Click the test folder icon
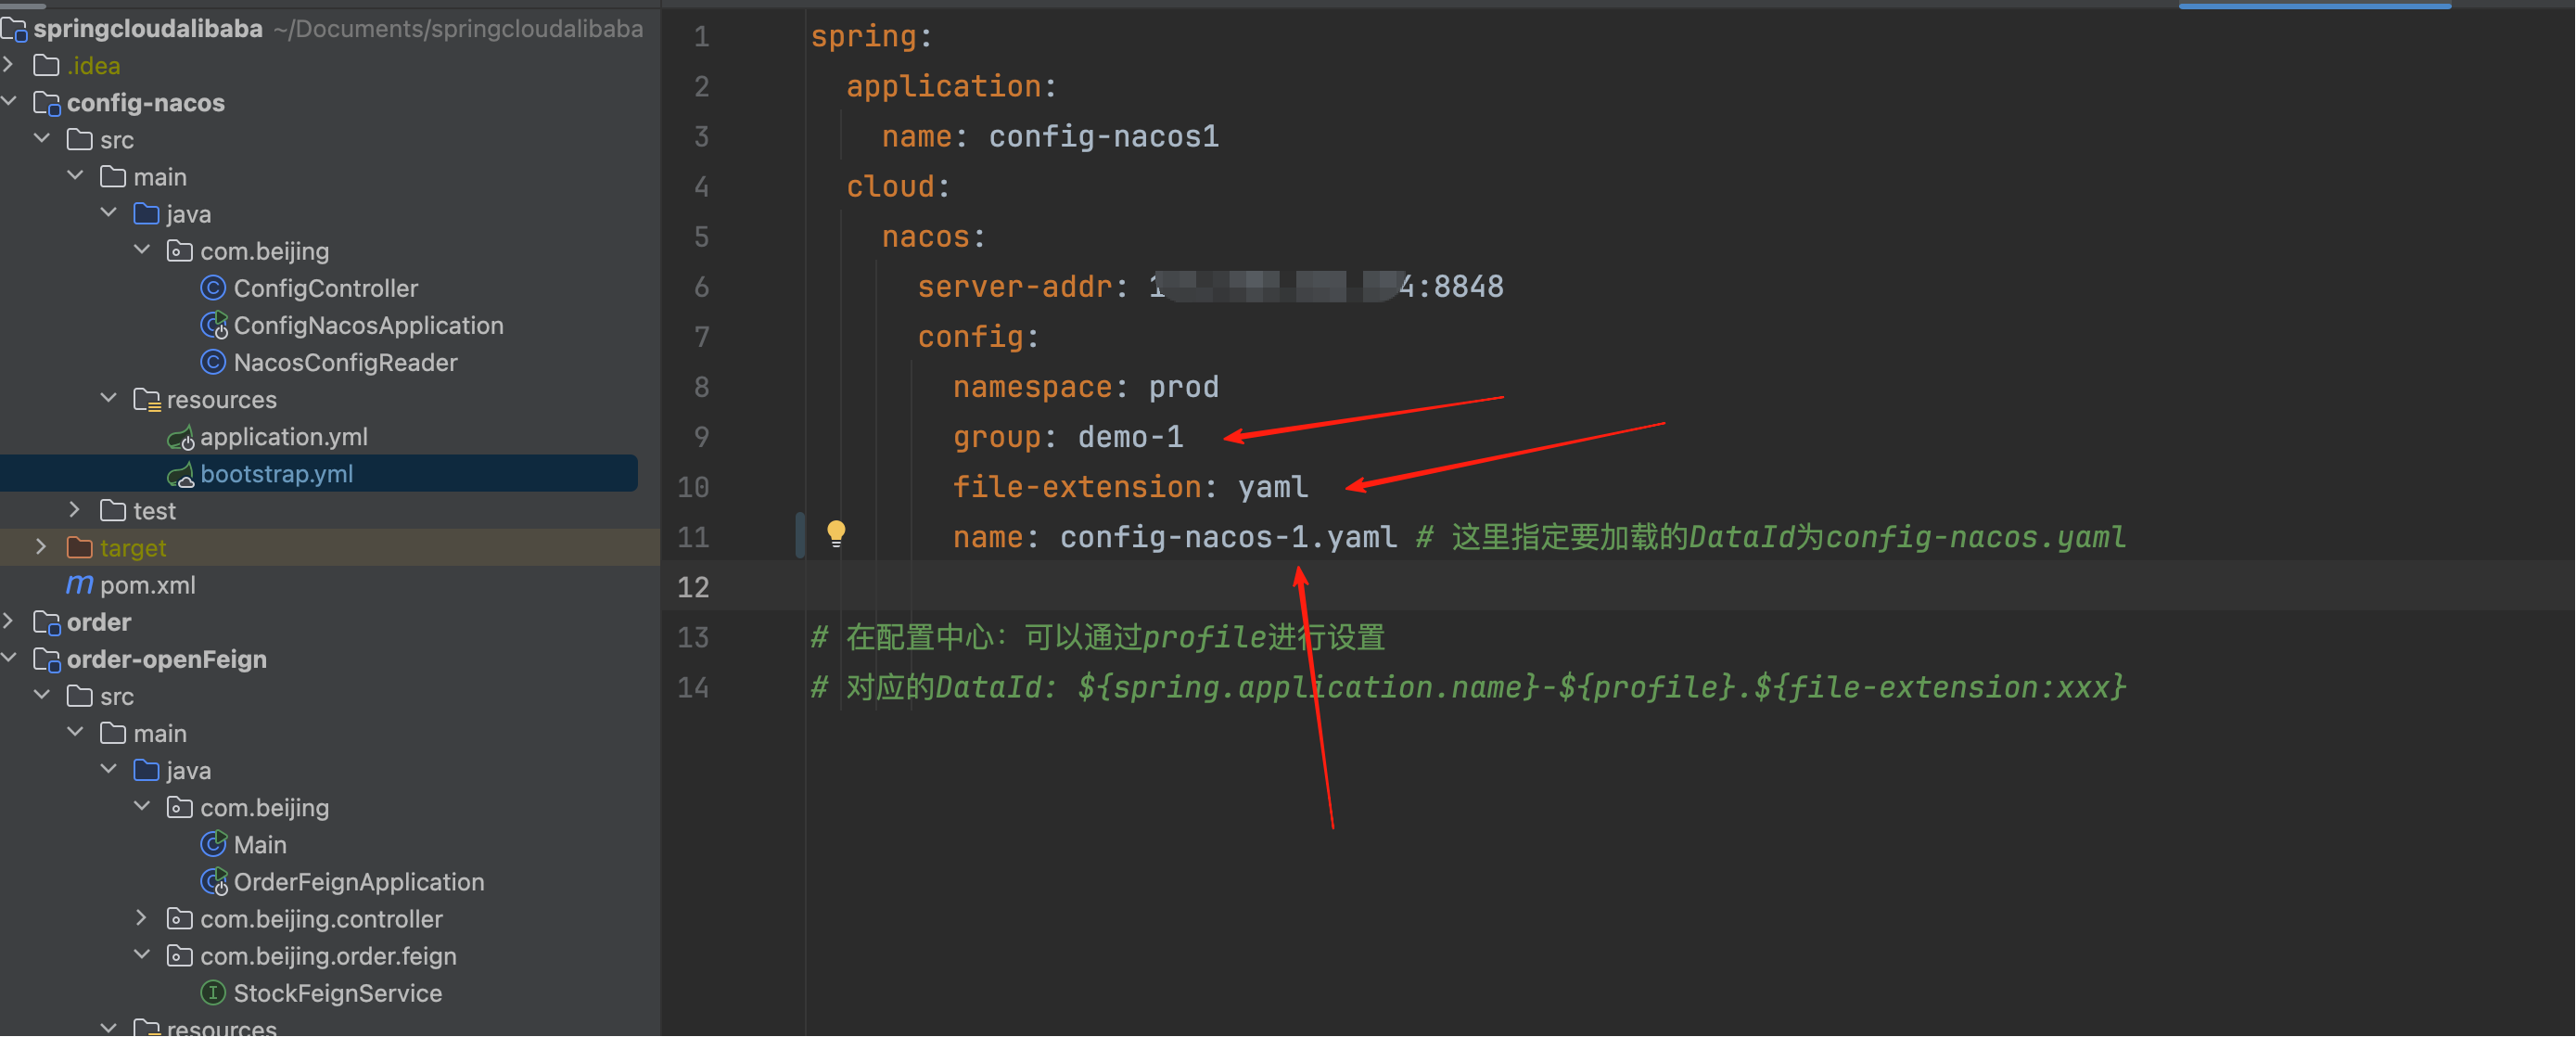The height and width of the screenshot is (1037, 2576). coord(113,510)
